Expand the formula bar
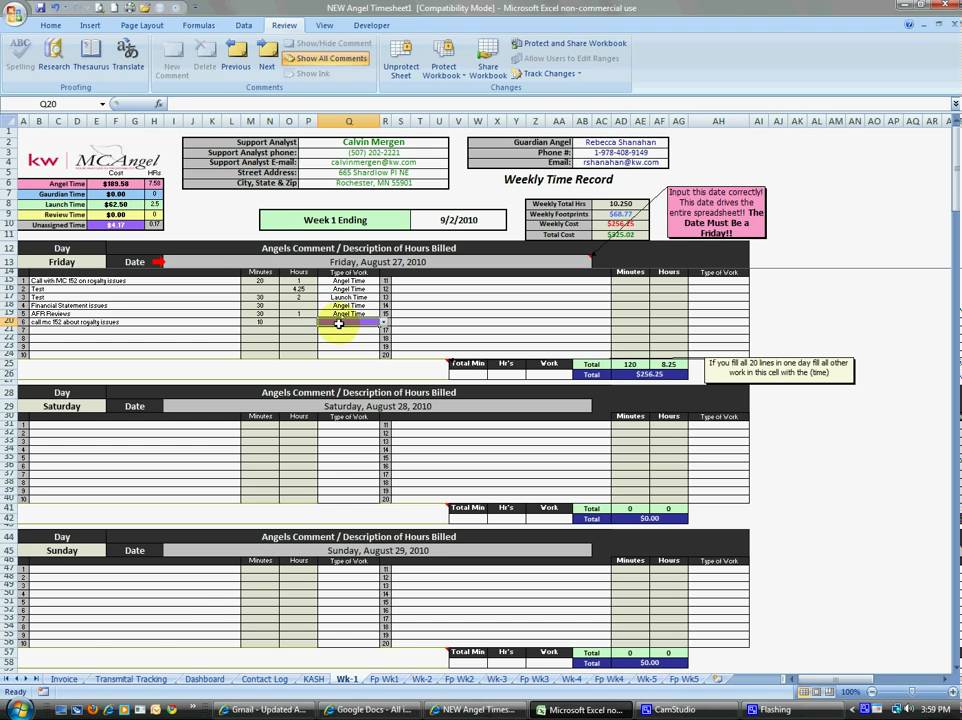Image resolution: width=962 pixels, height=720 pixels. click(955, 104)
